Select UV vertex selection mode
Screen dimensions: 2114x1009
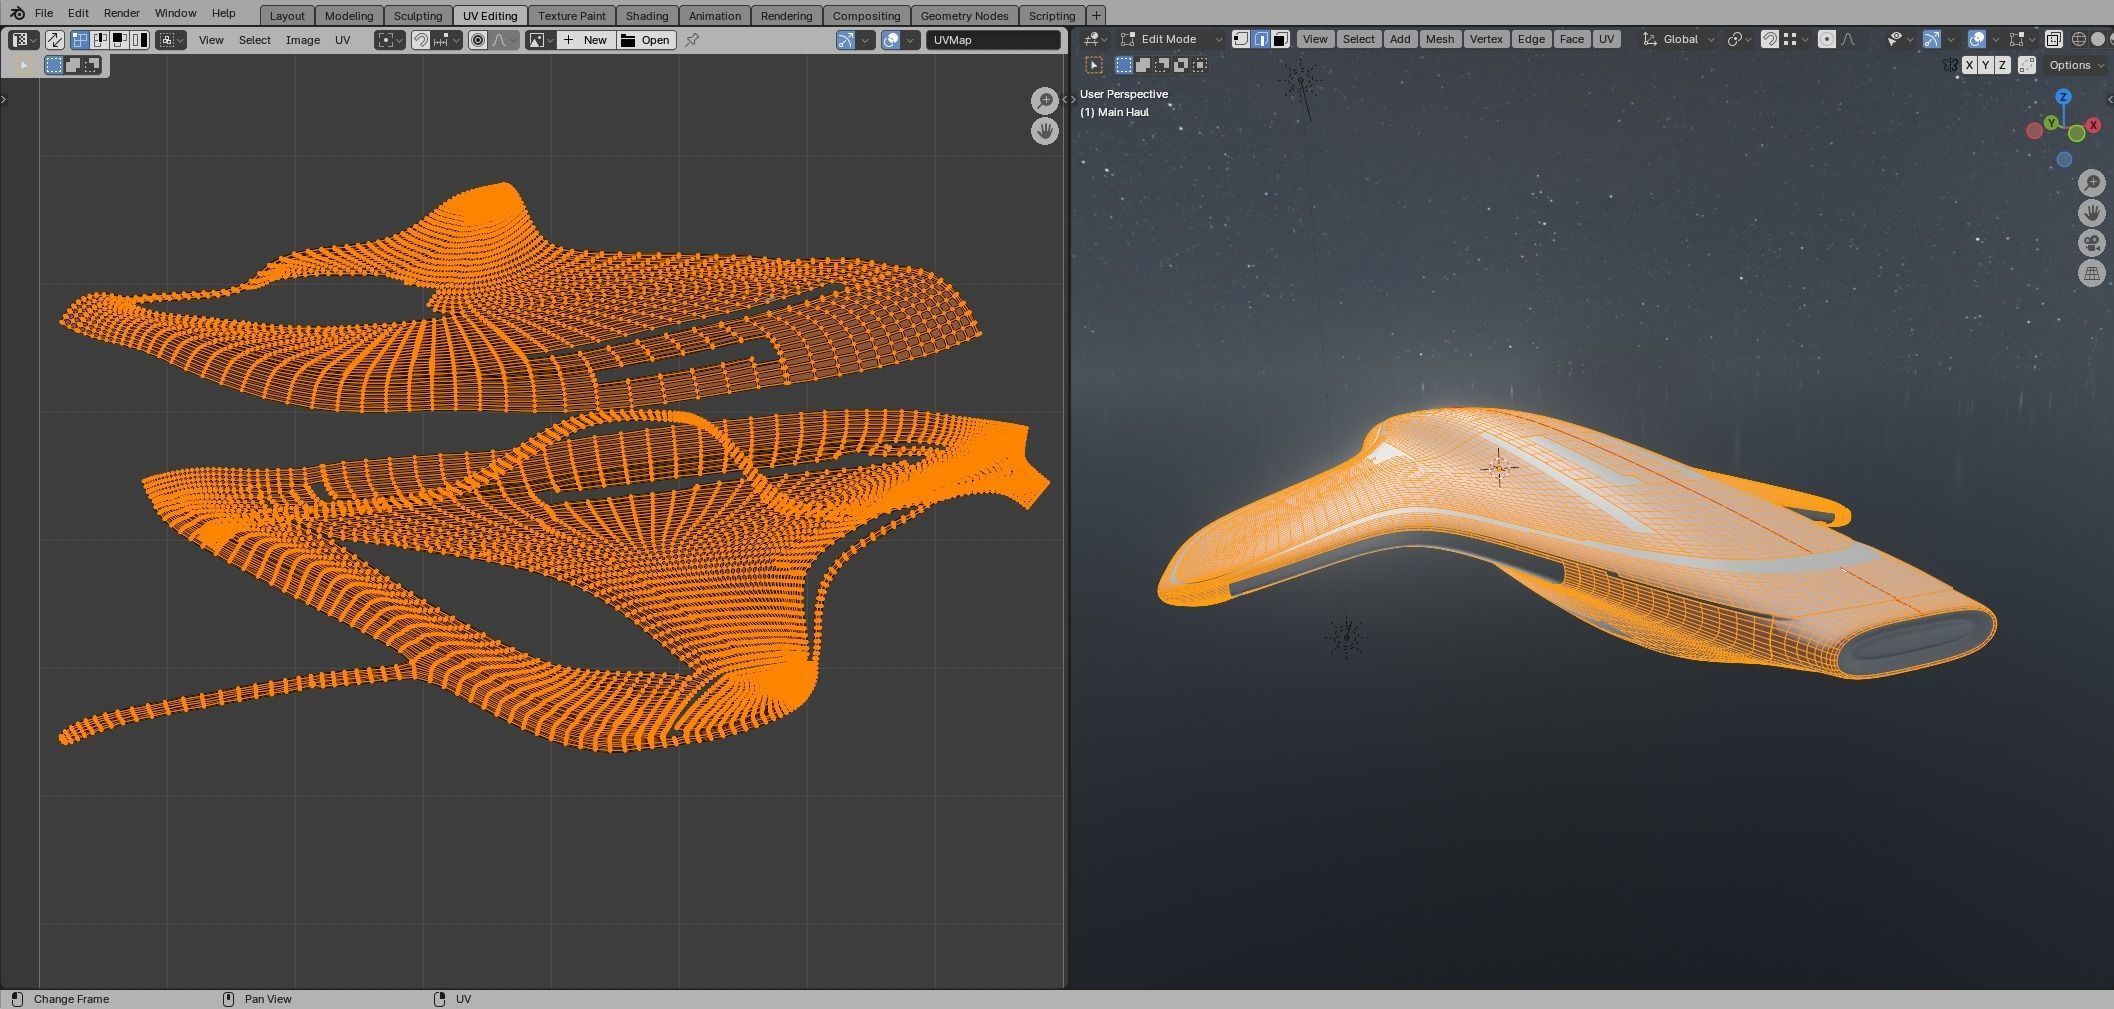(x=80, y=40)
